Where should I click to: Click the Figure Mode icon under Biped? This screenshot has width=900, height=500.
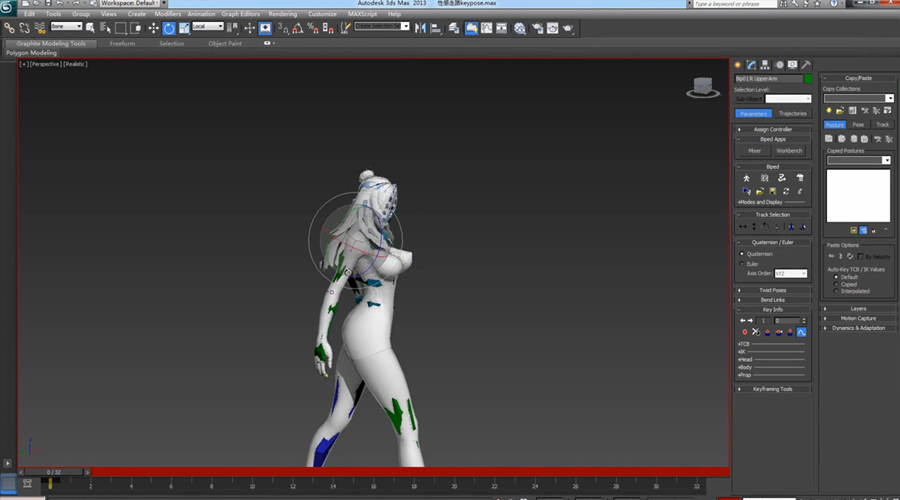(x=746, y=178)
